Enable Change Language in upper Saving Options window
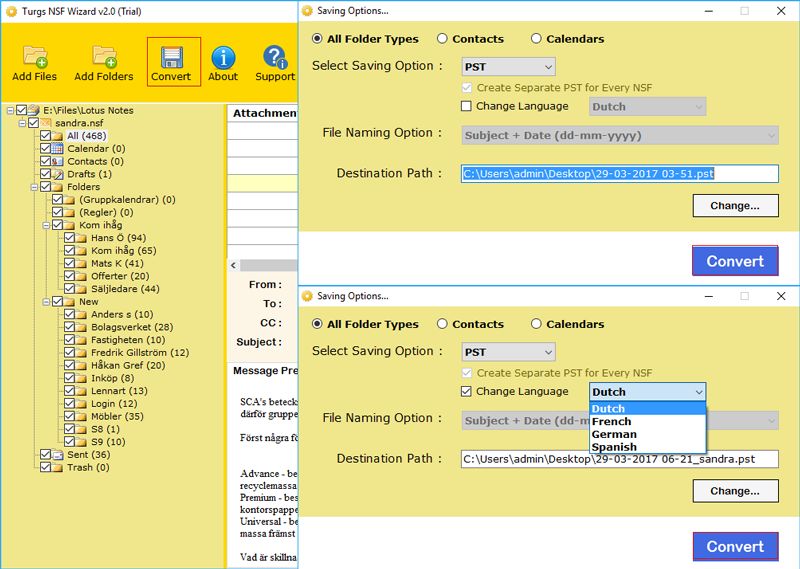Screen dimensions: 800x569 coord(466,106)
